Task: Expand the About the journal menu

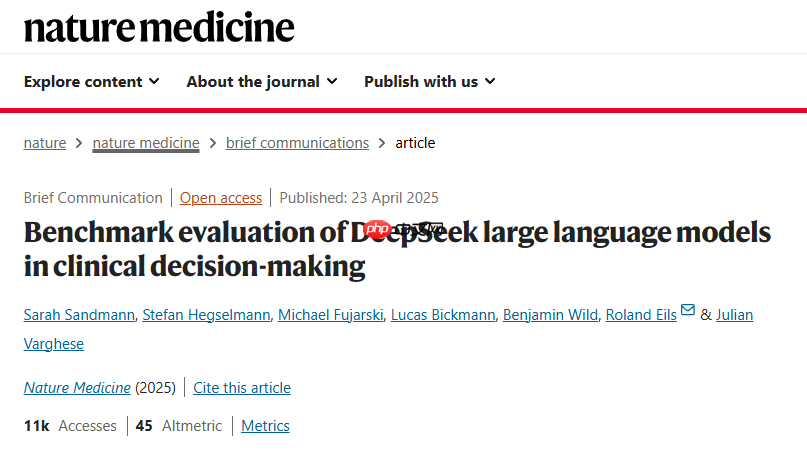Action: pos(262,81)
